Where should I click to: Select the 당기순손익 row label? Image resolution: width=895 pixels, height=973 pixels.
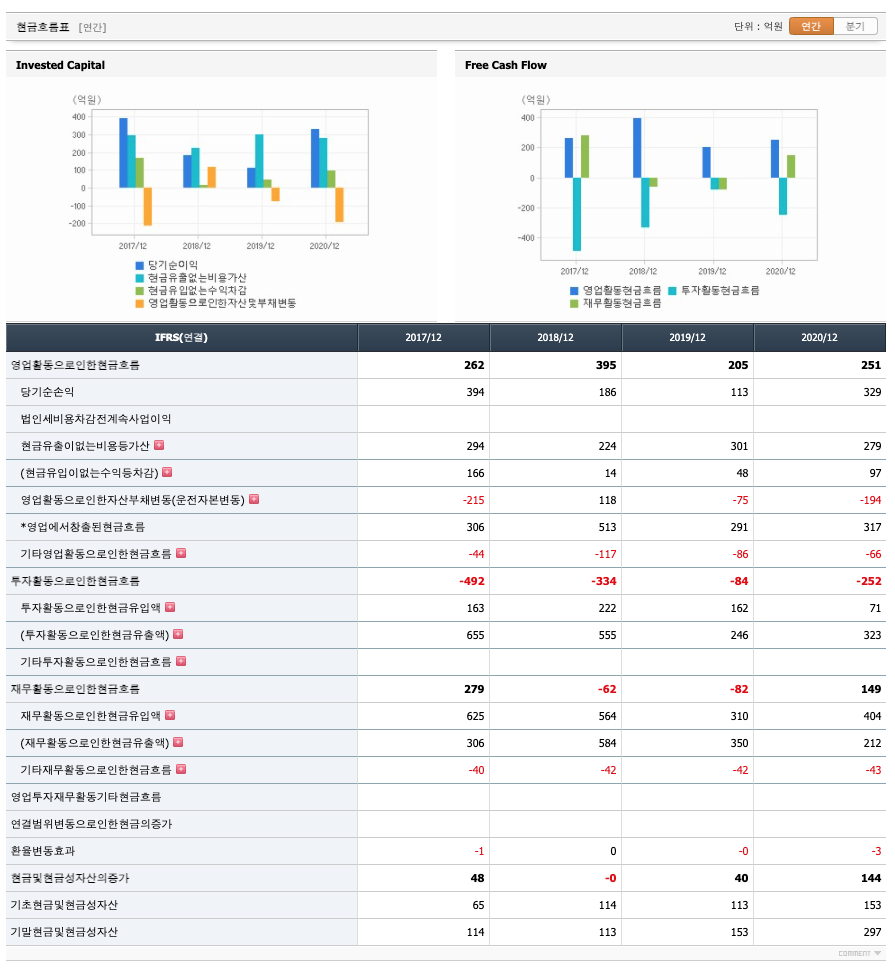click(47, 392)
